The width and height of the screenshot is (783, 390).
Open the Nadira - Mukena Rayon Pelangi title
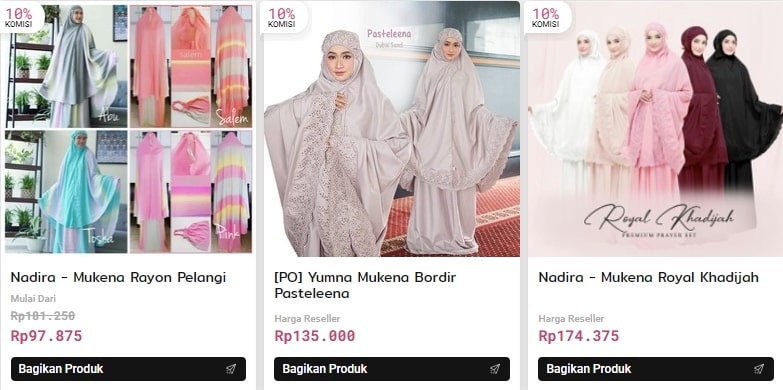point(118,277)
